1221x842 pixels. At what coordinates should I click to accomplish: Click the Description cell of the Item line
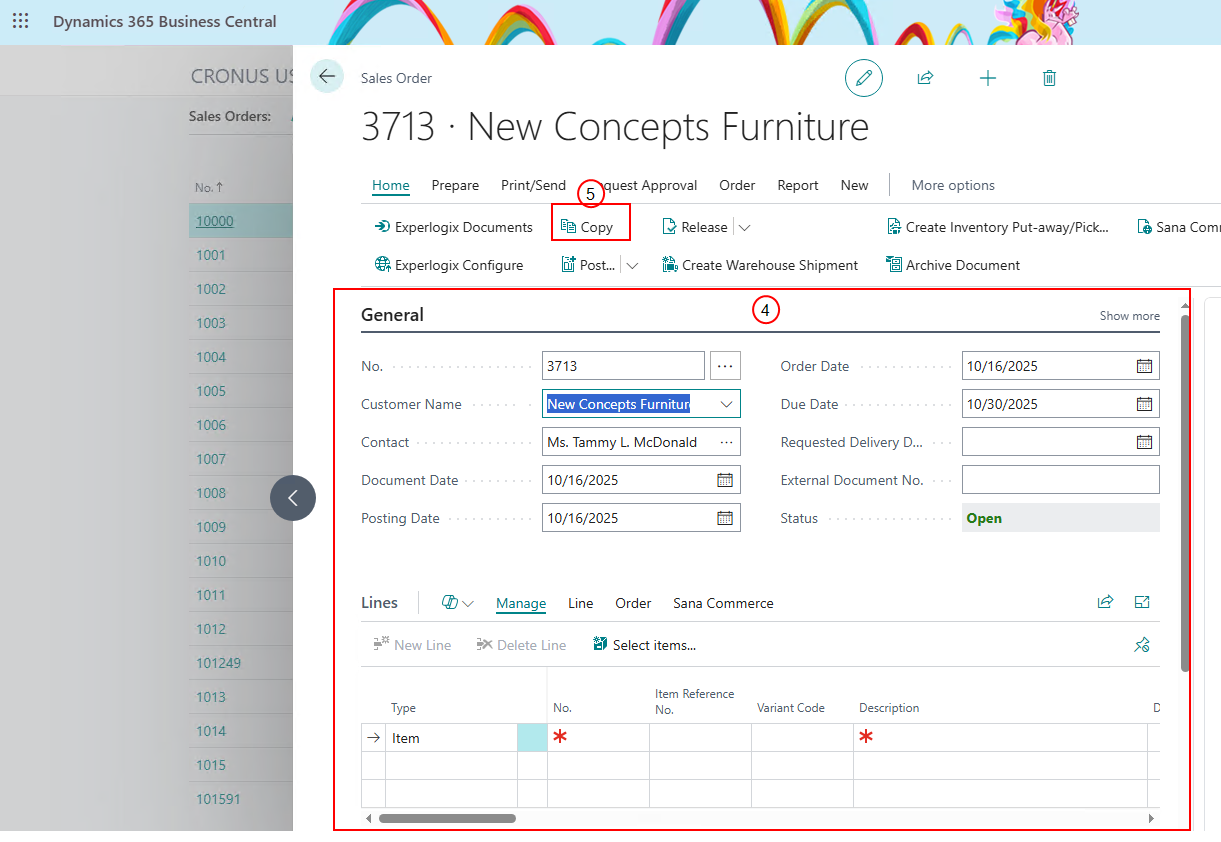pos(1000,738)
